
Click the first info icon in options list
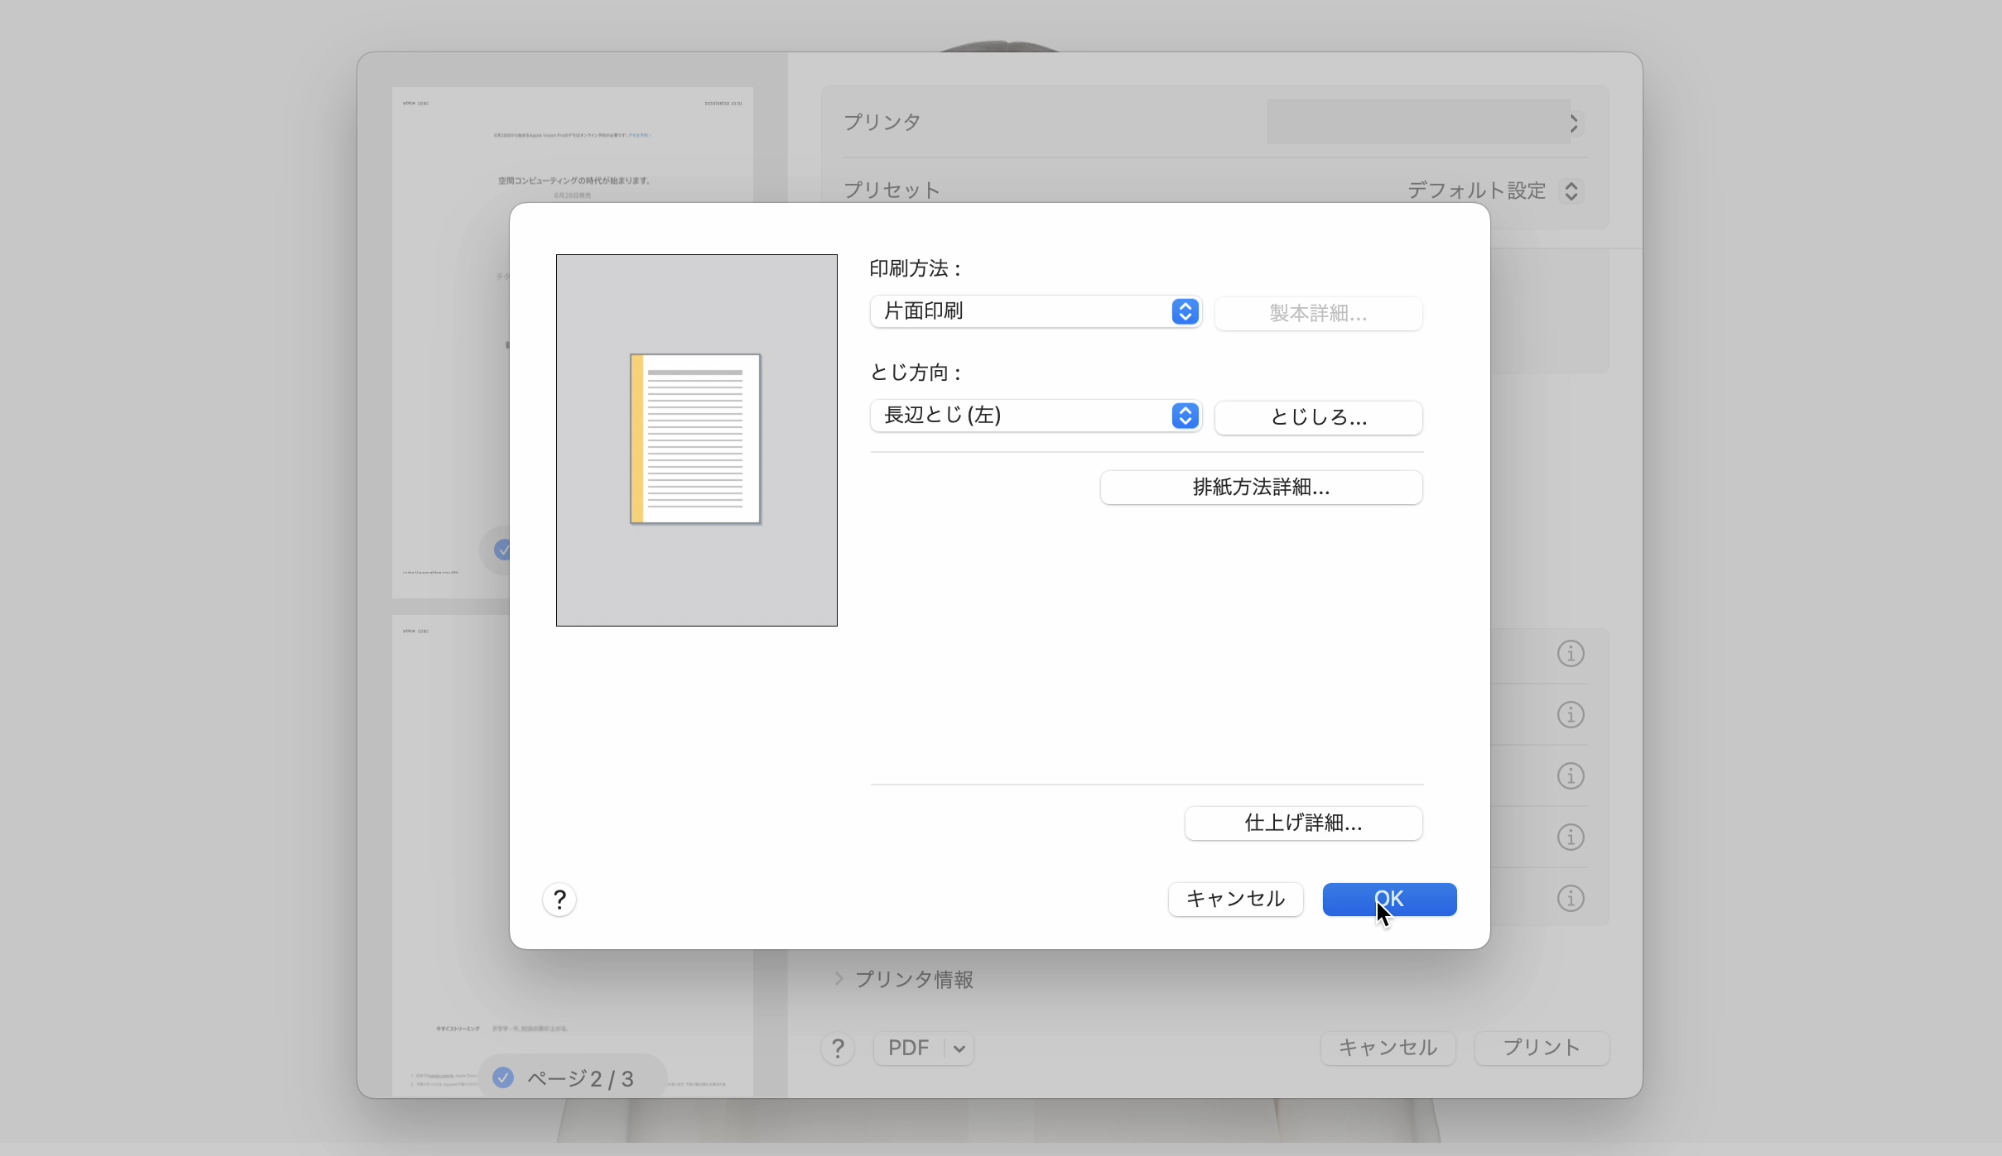pyautogui.click(x=1571, y=654)
